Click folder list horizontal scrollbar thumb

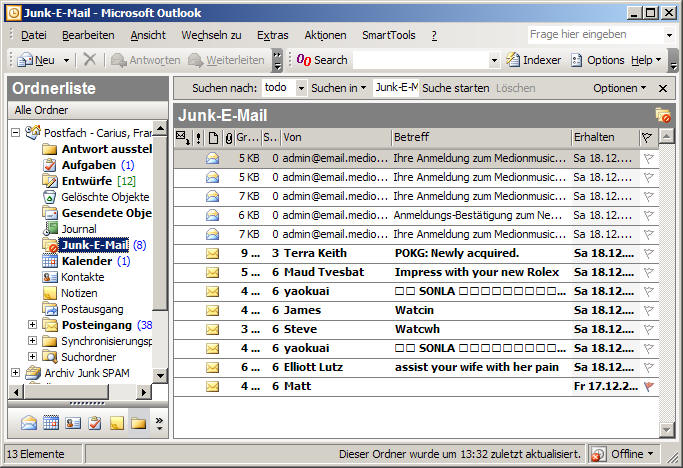(x=66, y=392)
